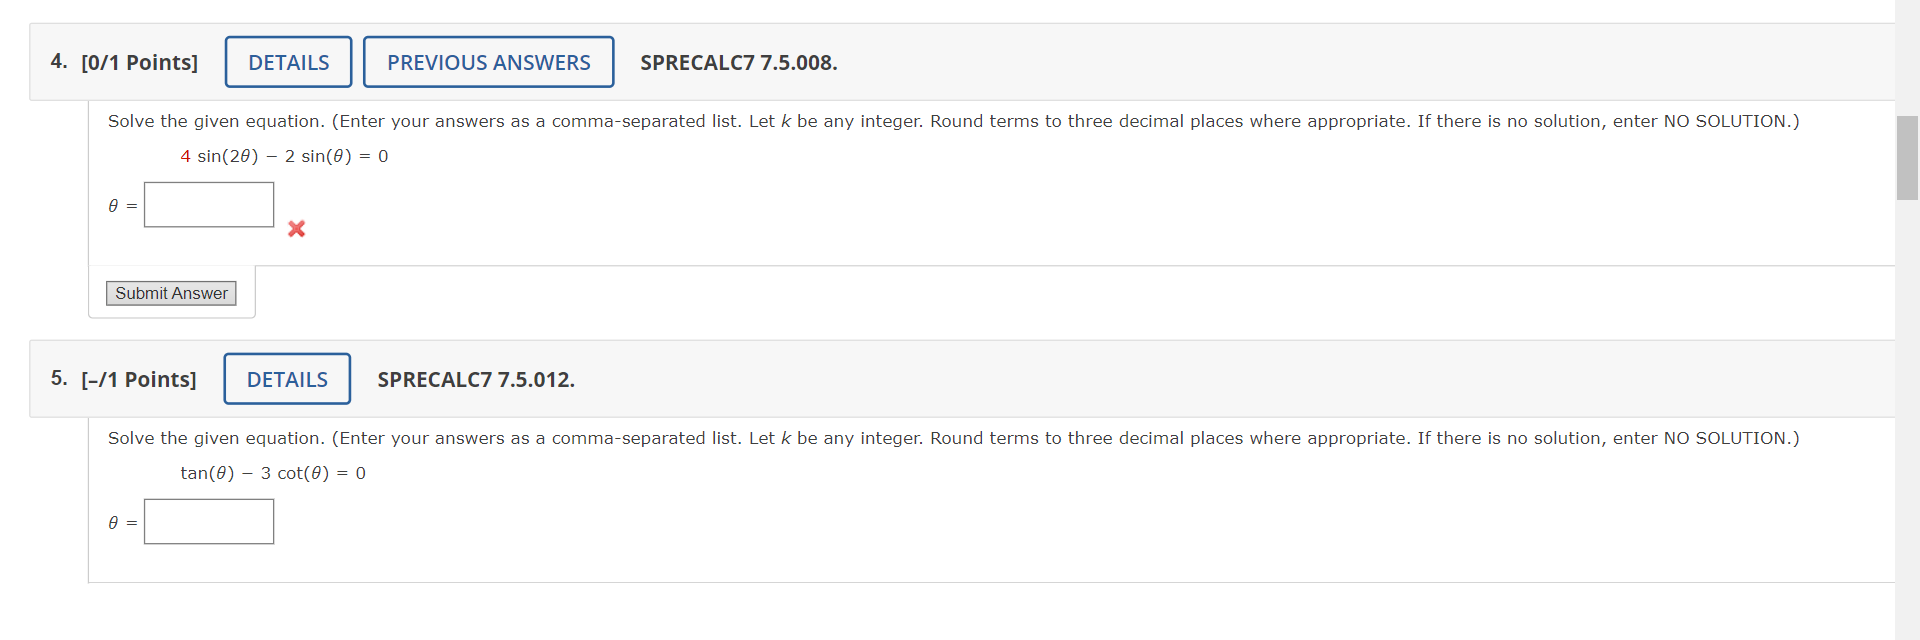This screenshot has height=640, width=1920.
Task: Click the θ = label beside question 5 answer box
Action: [x=119, y=522]
